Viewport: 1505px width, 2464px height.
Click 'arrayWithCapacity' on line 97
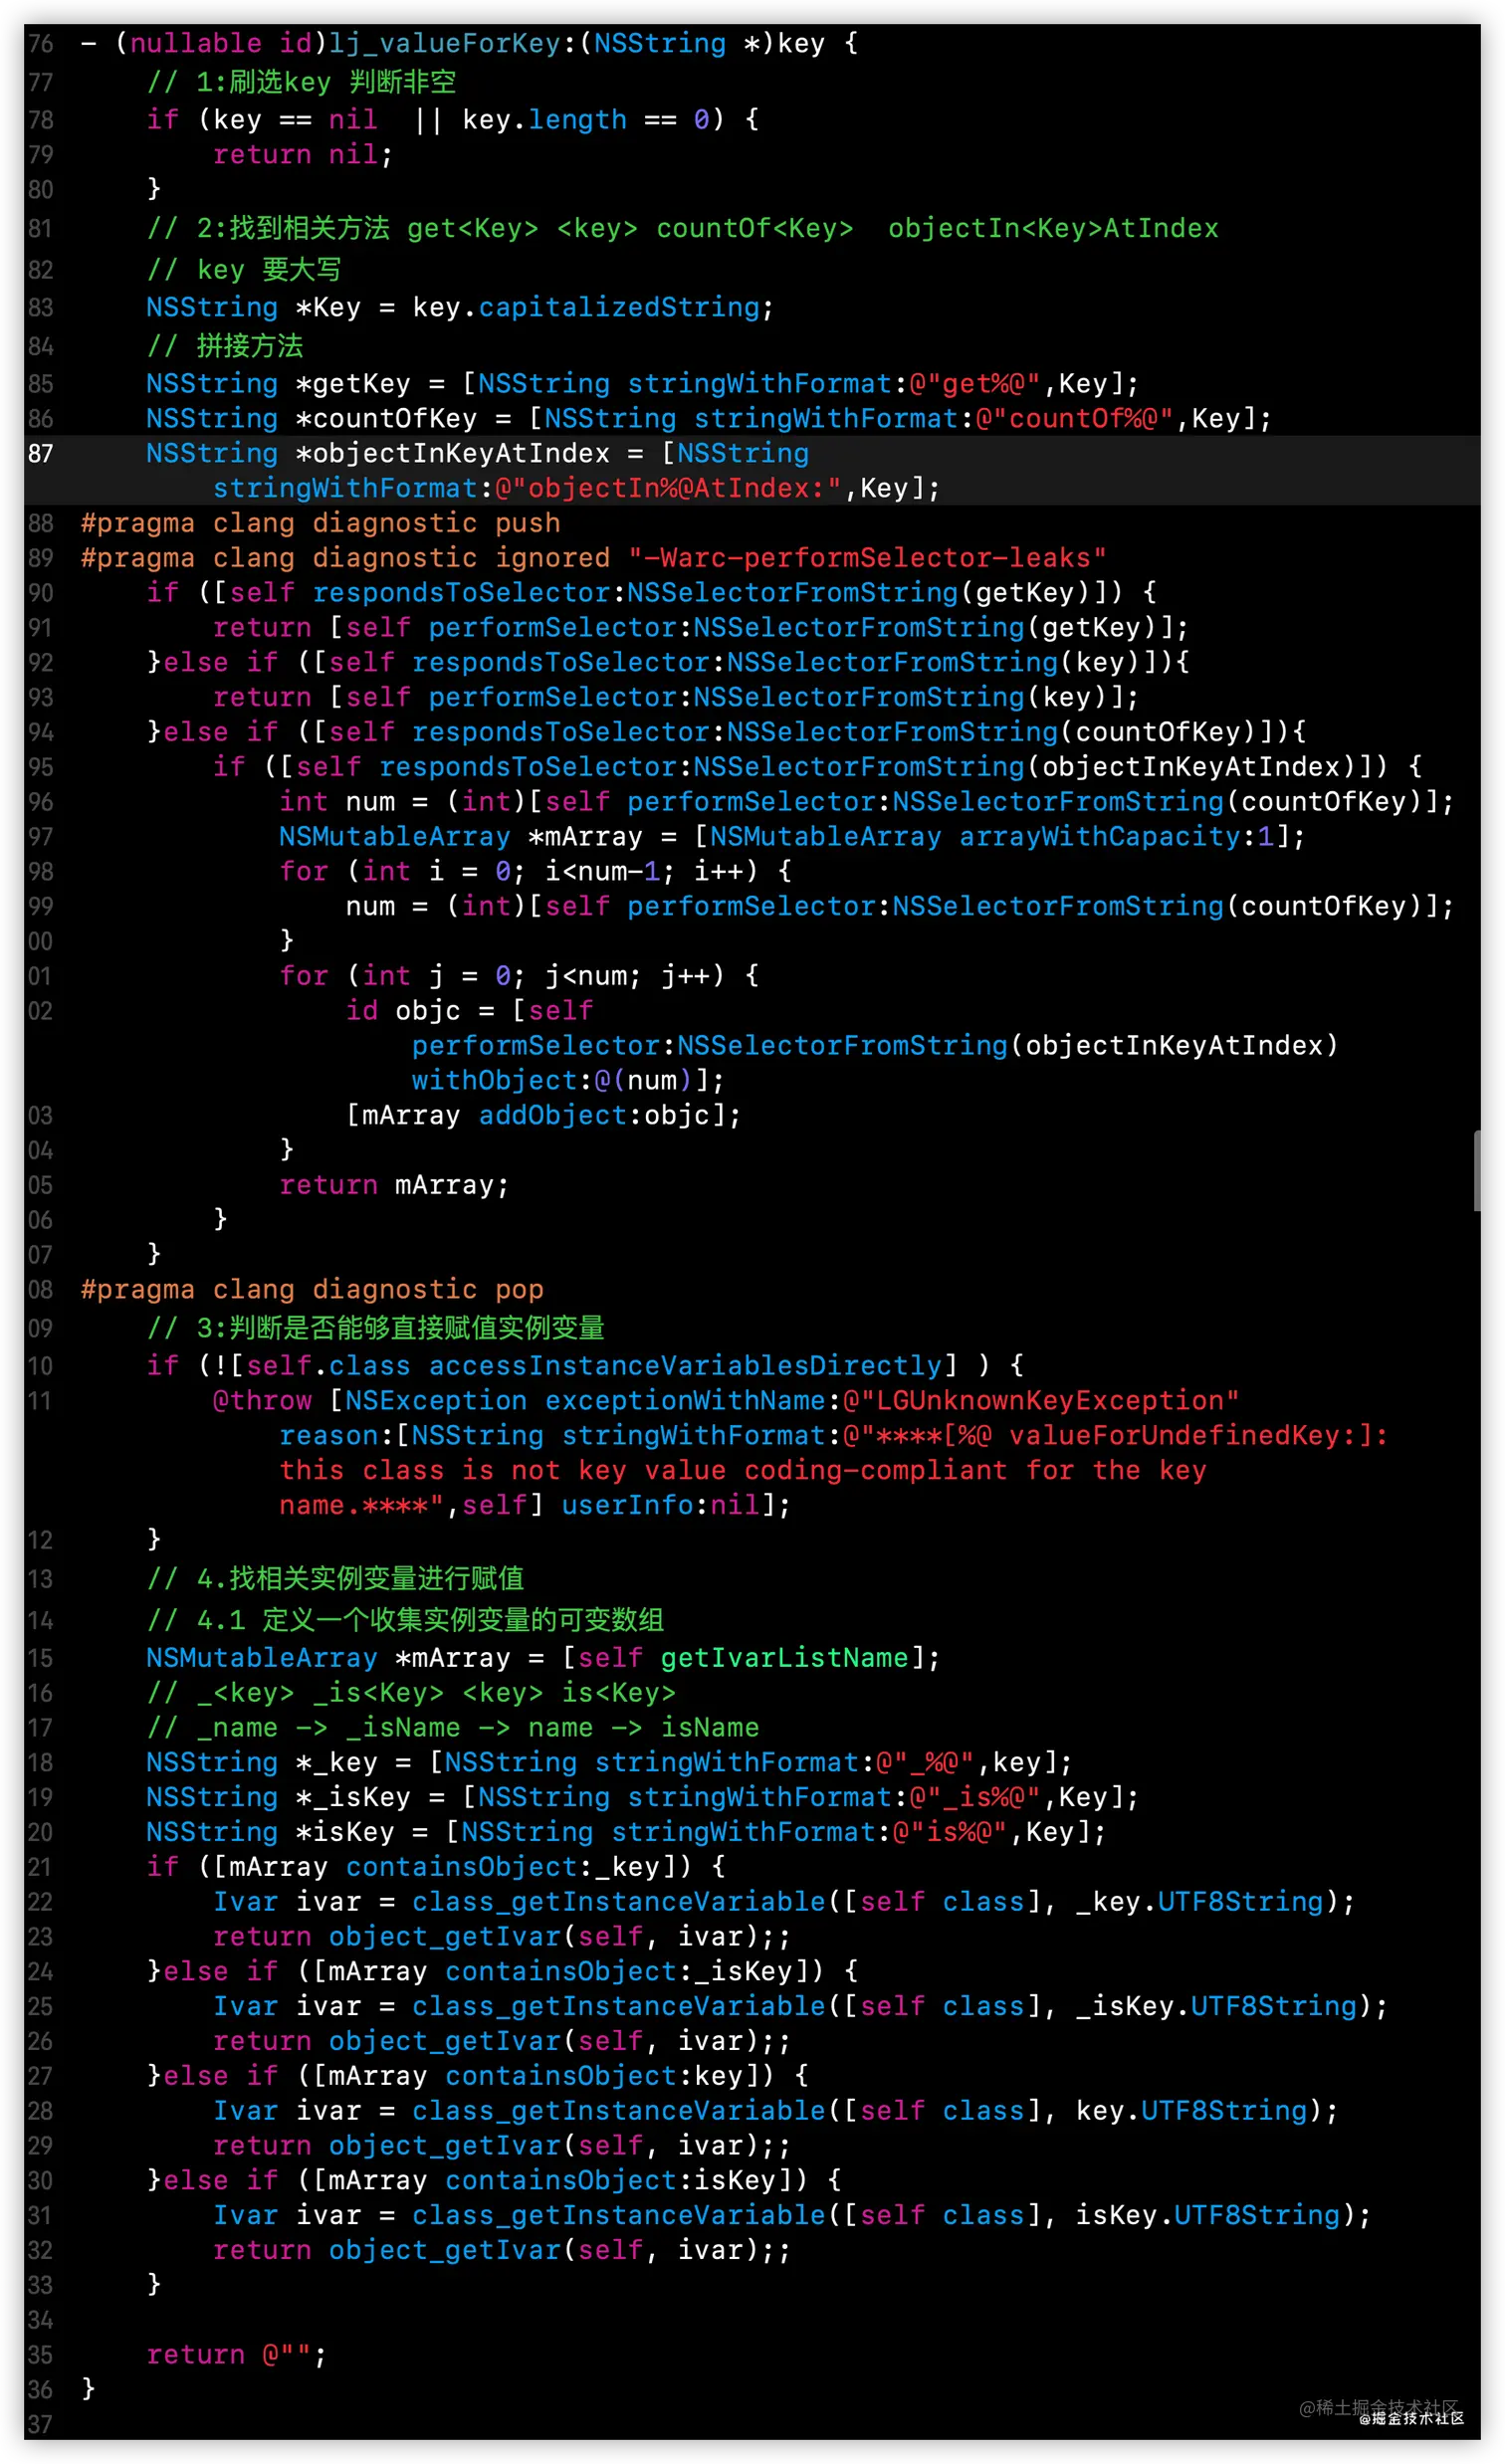(1099, 836)
